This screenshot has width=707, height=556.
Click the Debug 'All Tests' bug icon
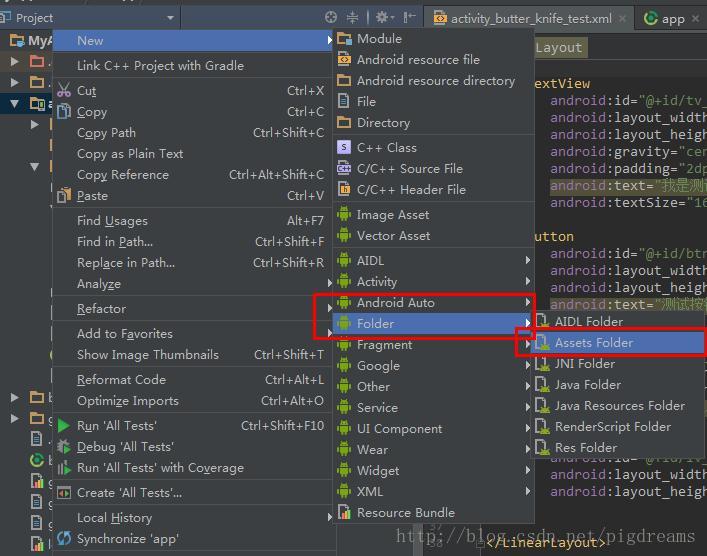coord(64,447)
